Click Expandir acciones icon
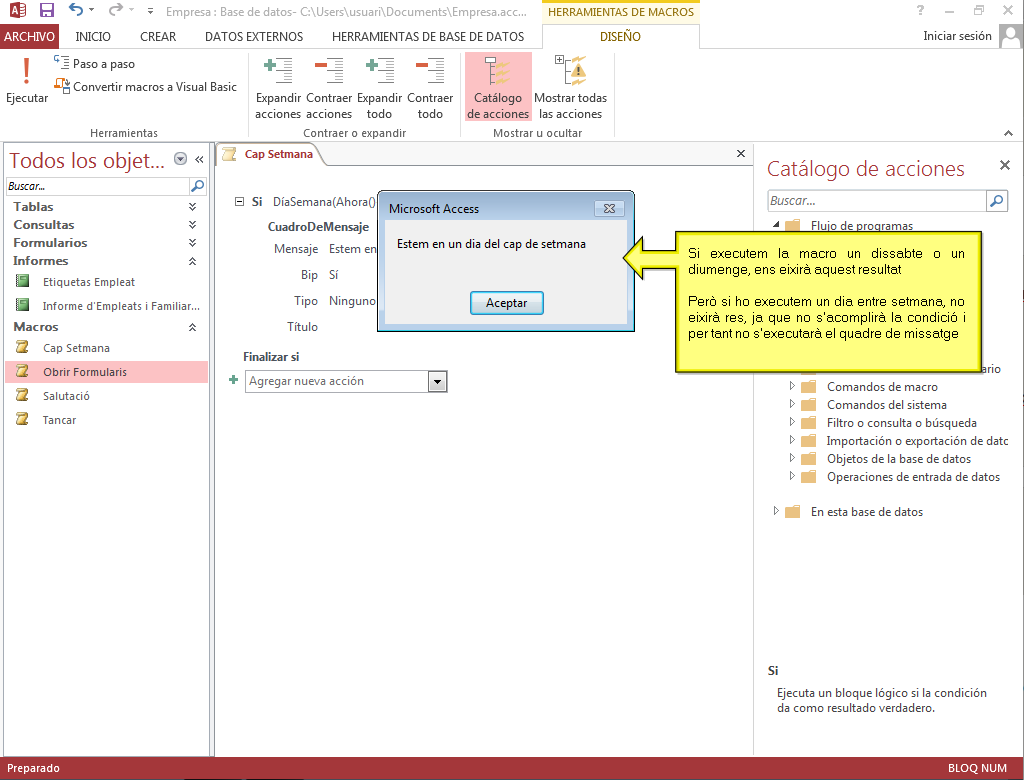Screen dimensions: 1024x780 (278, 71)
